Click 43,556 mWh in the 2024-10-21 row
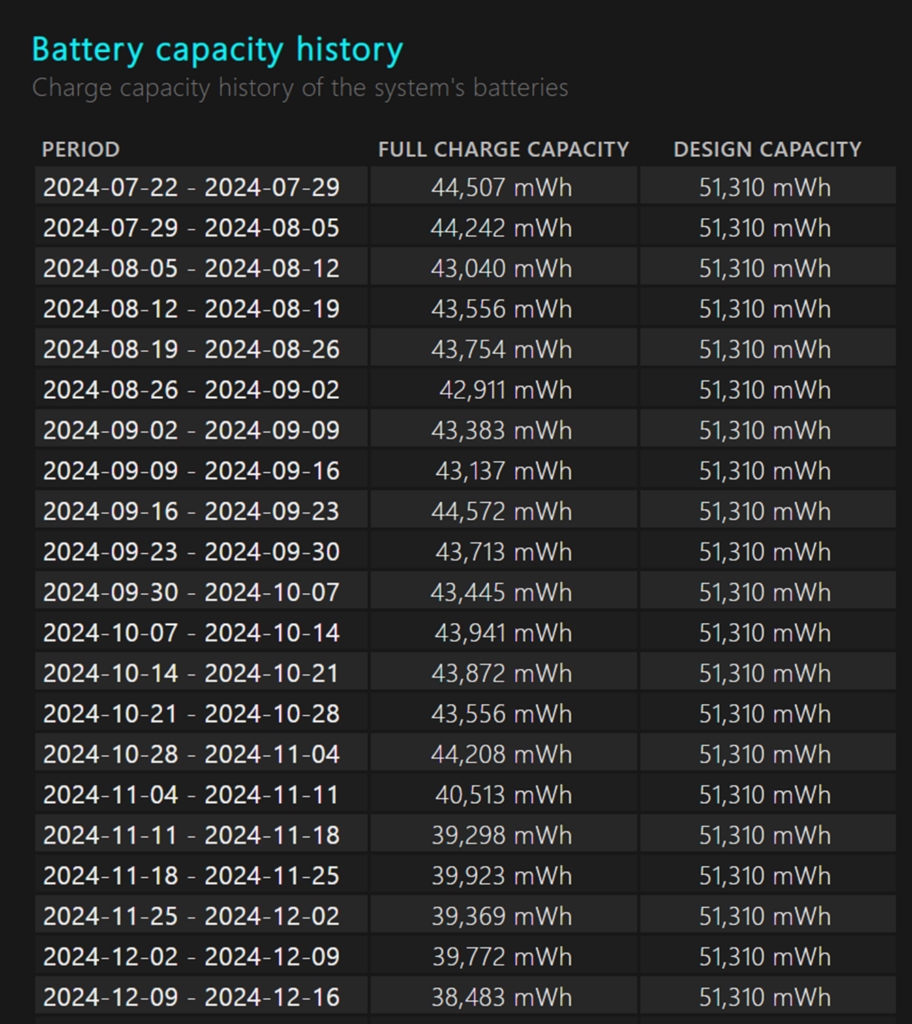Viewport: 912px width, 1024px height. 502,714
